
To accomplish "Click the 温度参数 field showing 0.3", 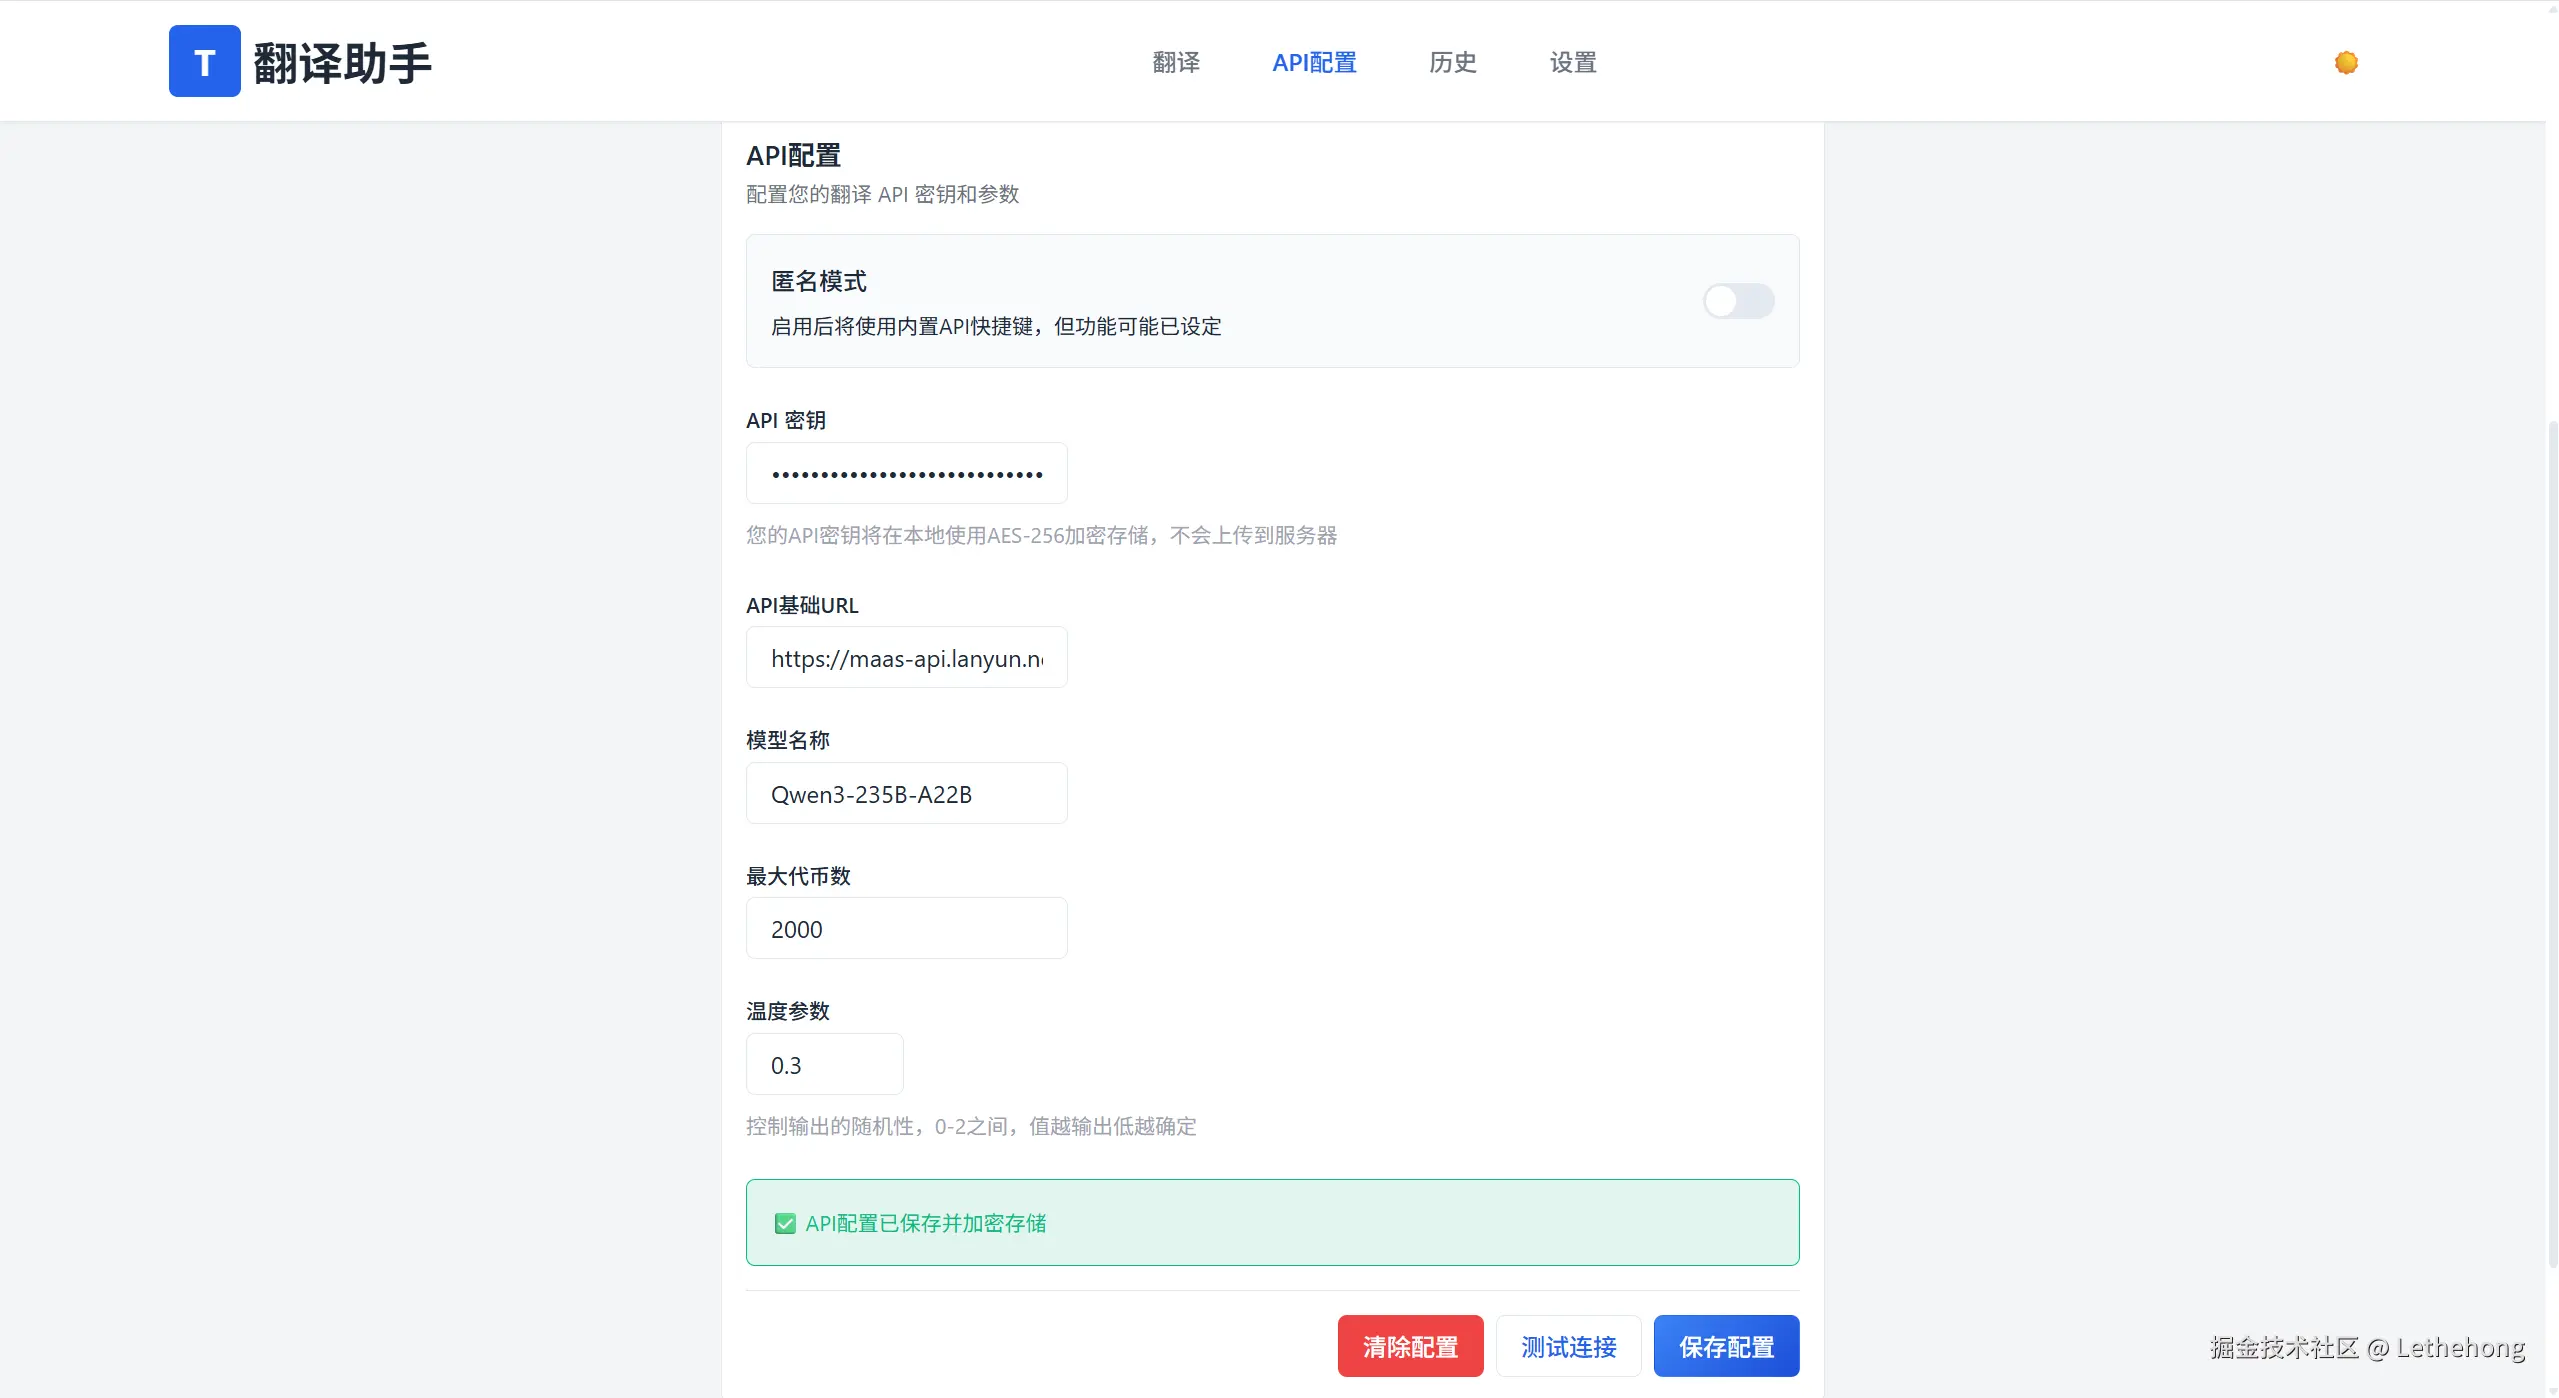I will coord(824,1065).
